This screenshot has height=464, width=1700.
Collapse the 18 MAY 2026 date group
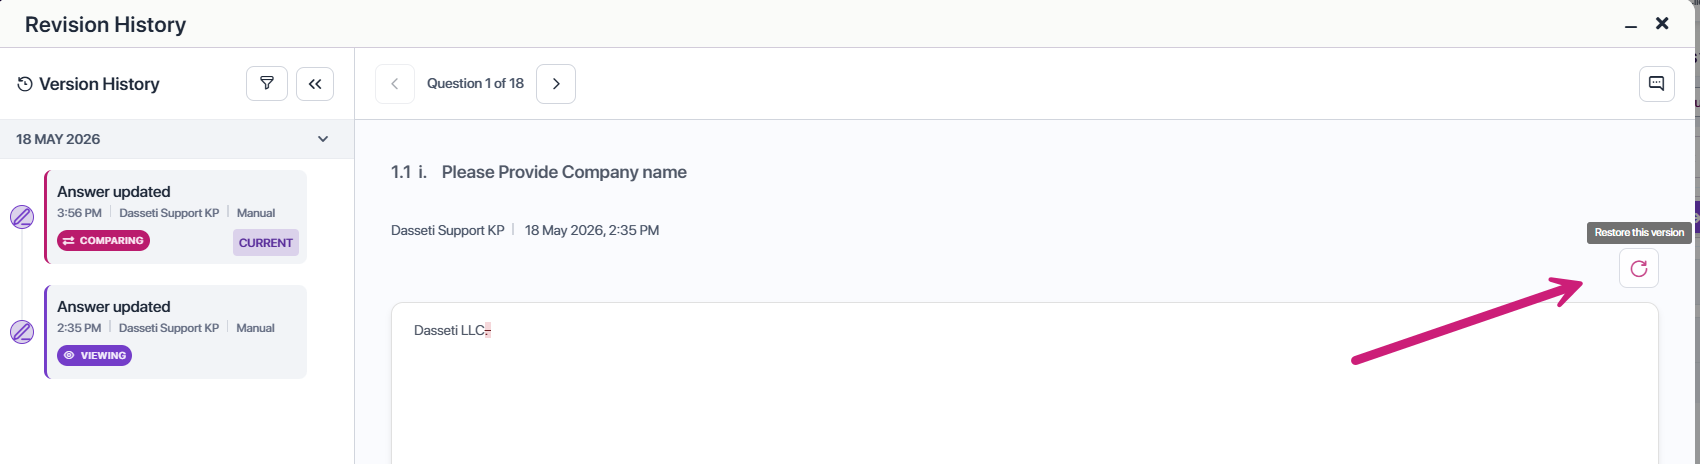323,139
